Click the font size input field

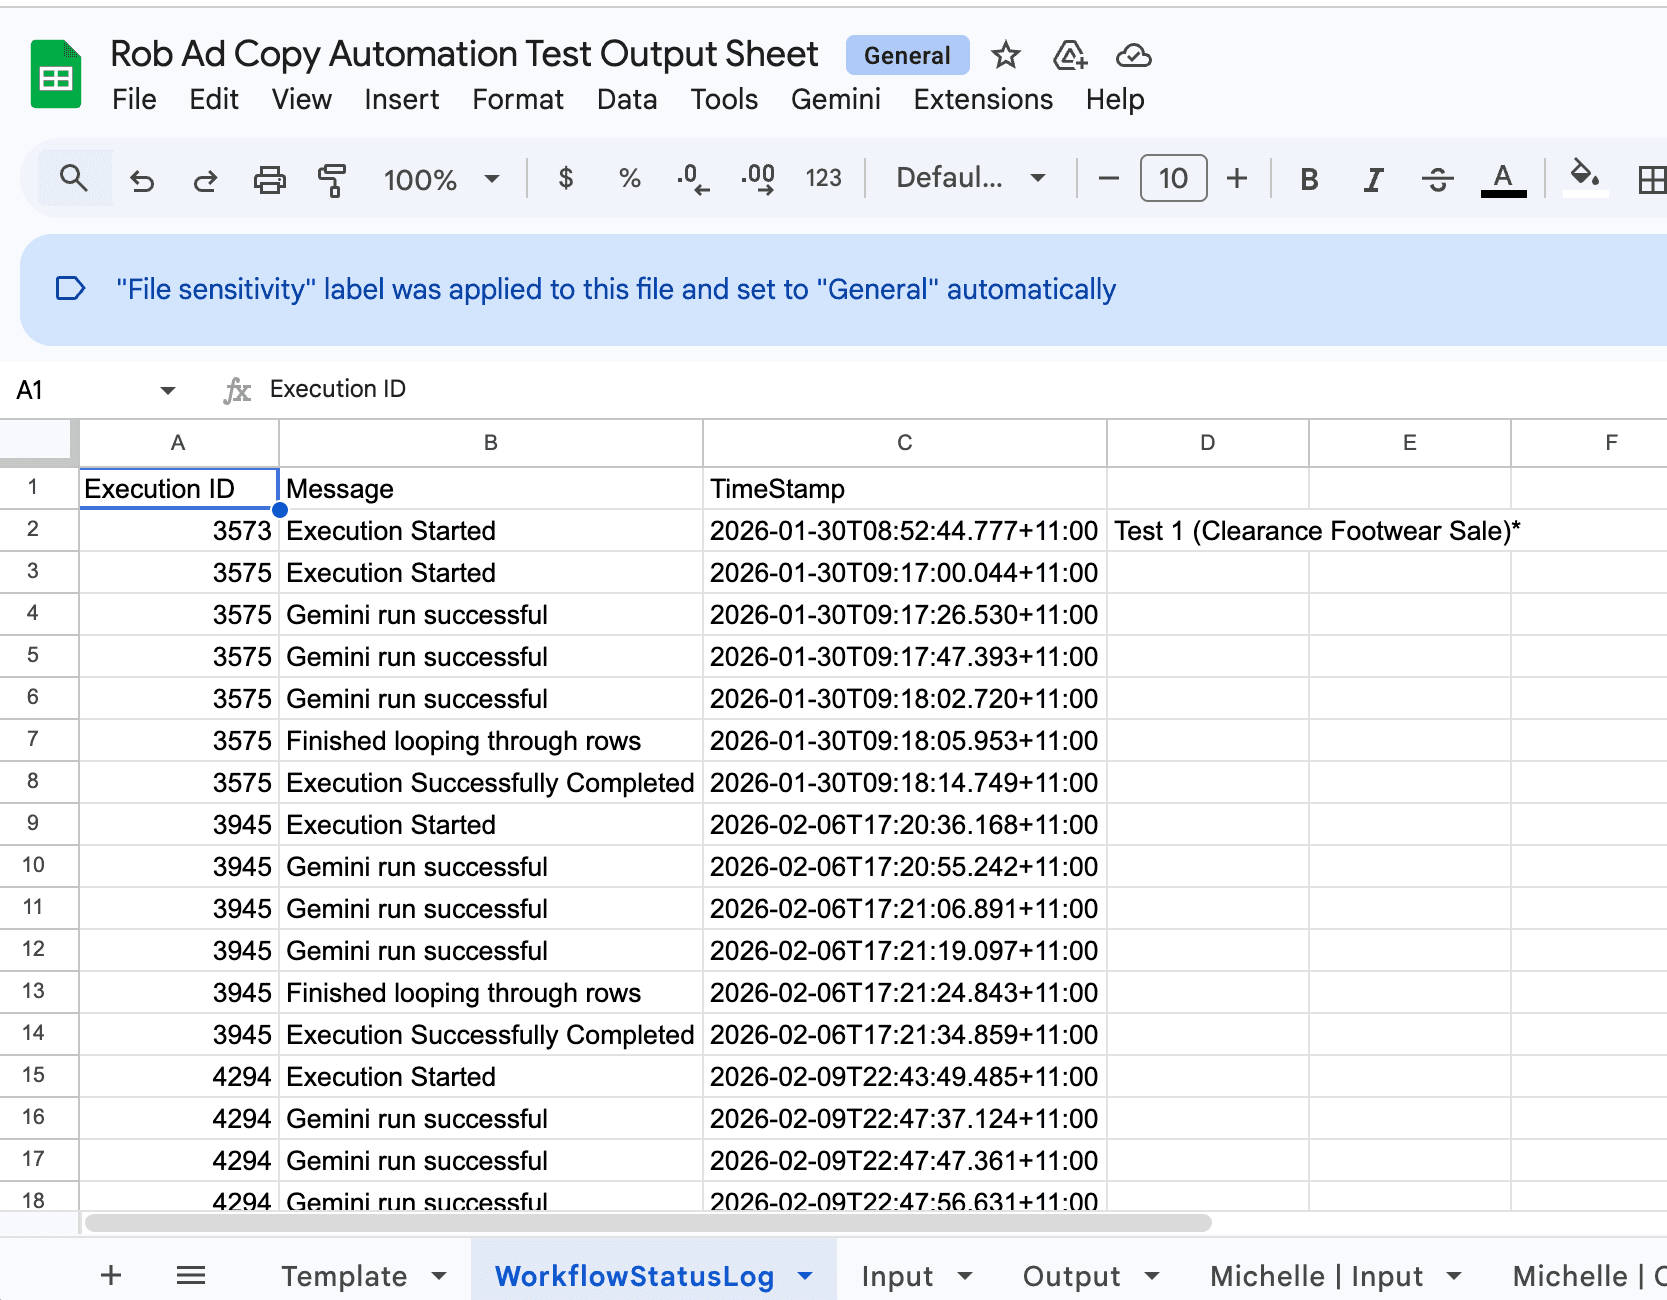click(1173, 179)
